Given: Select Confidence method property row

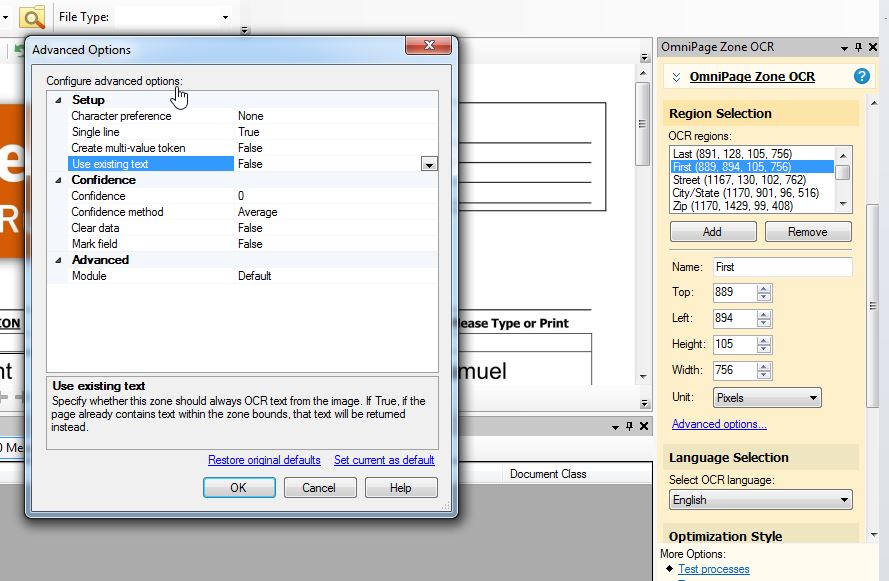Looking at the screenshot, I should click(253, 212).
